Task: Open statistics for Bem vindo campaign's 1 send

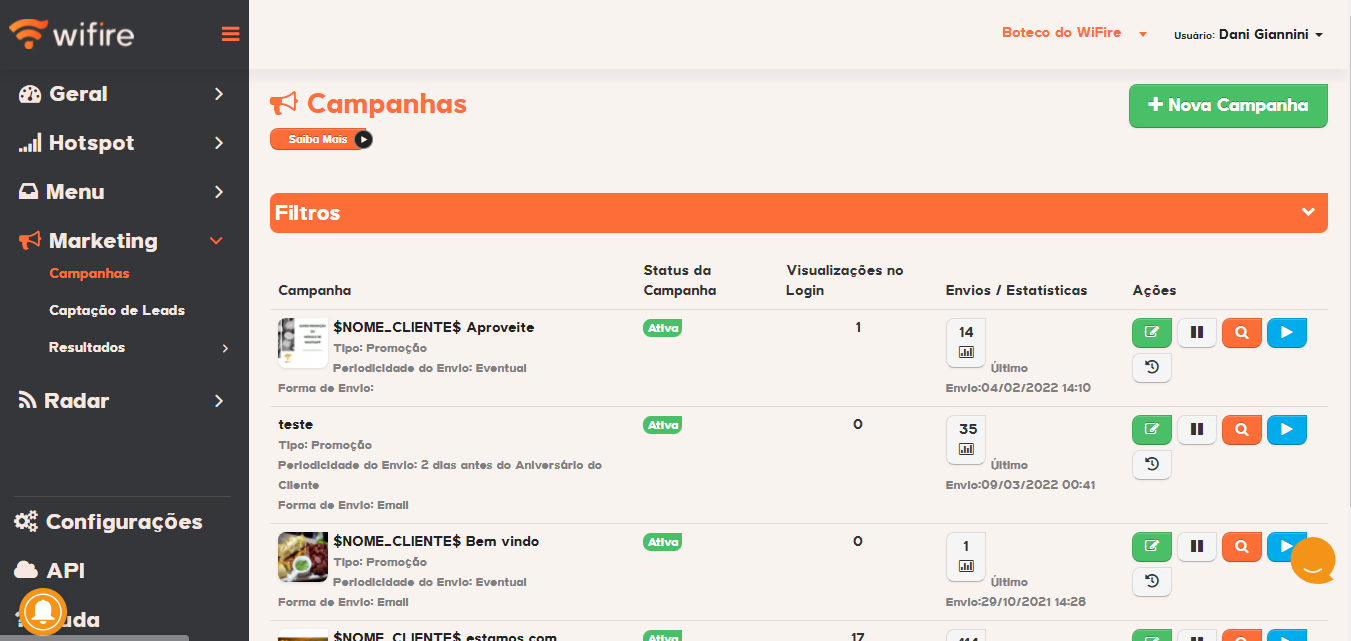Action: [x=966, y=556]
